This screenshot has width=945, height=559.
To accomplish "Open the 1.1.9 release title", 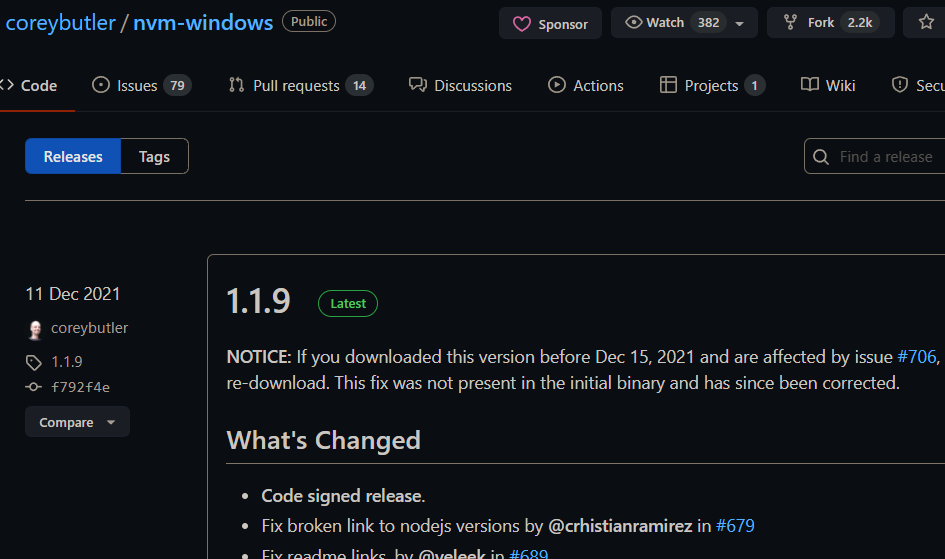I will coord(259,301).
